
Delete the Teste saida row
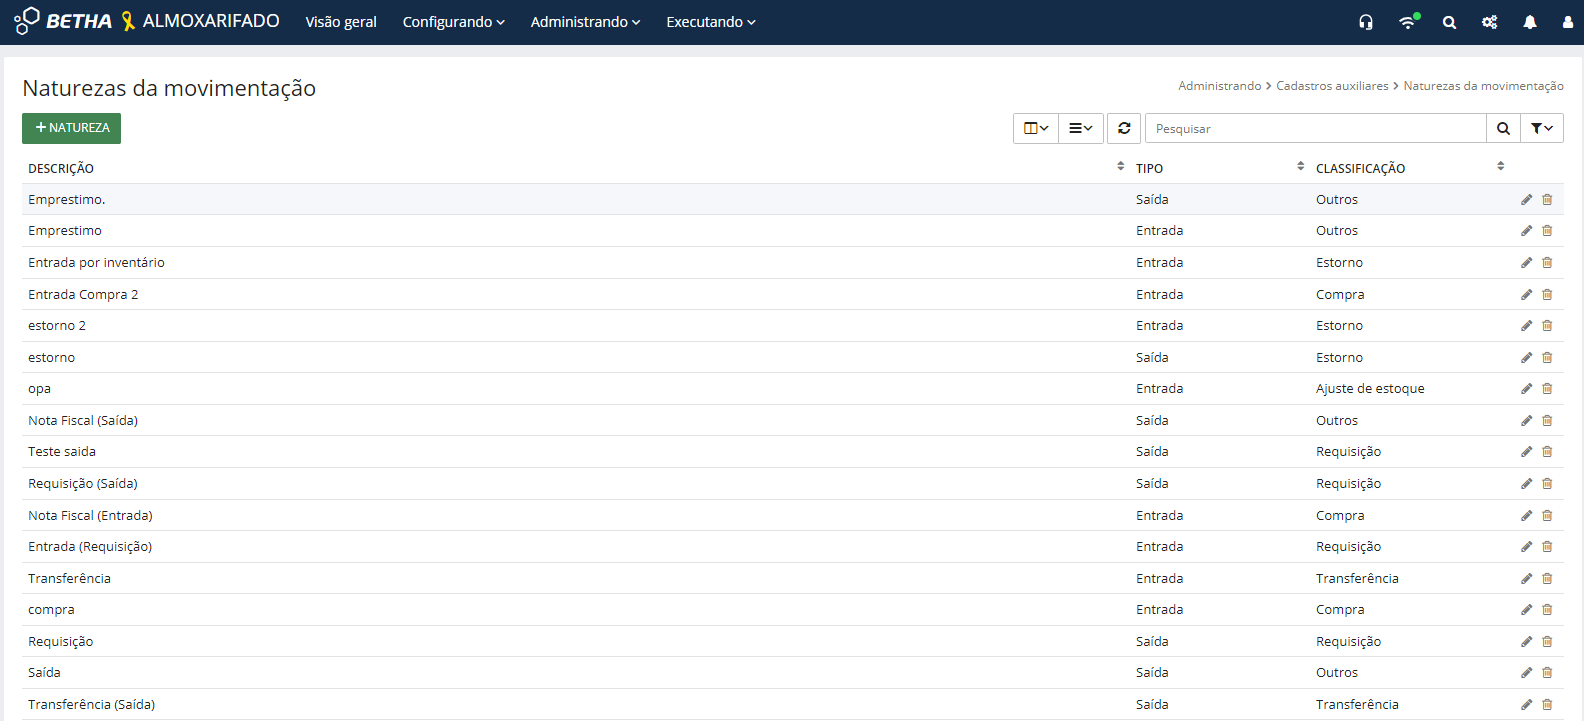[1547, 452]
